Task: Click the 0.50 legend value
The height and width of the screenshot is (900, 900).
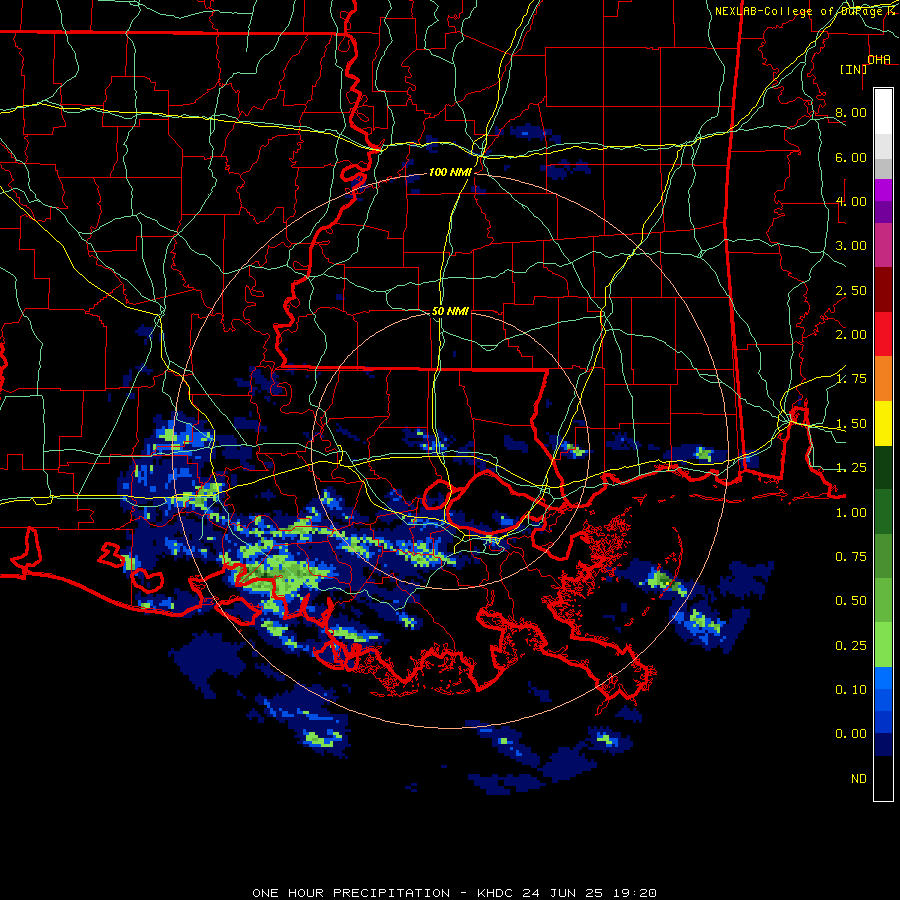Action: 851,601
